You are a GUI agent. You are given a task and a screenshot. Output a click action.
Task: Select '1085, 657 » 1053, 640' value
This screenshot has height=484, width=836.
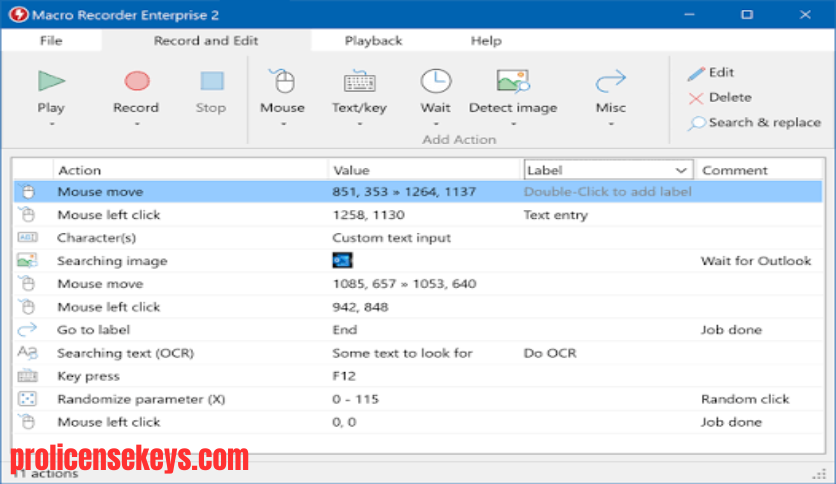[x=404, y=284]
